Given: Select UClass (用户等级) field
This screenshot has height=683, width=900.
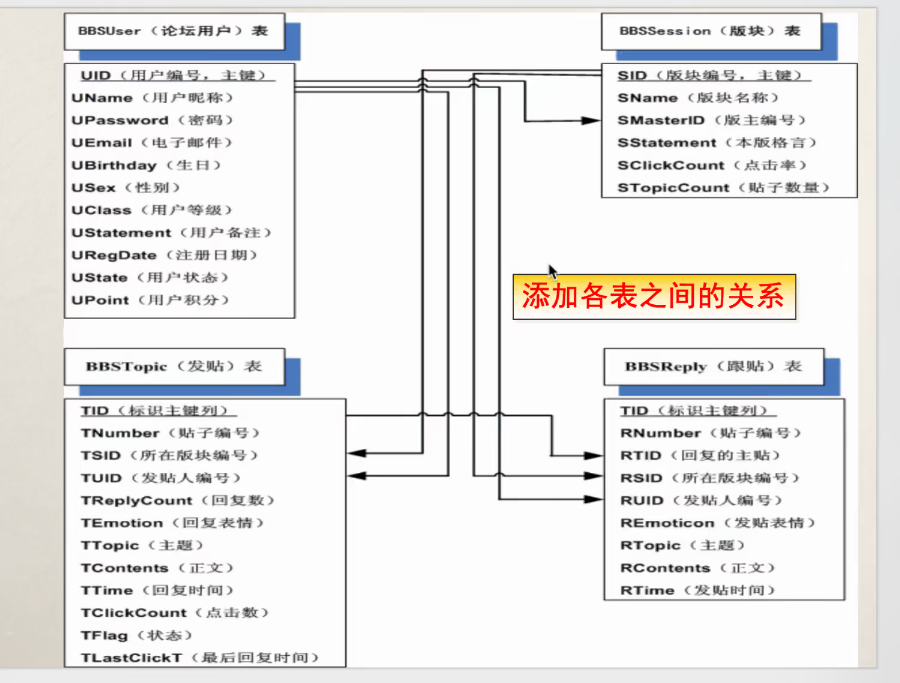Looking at the screenshot, I should (152, 210).
